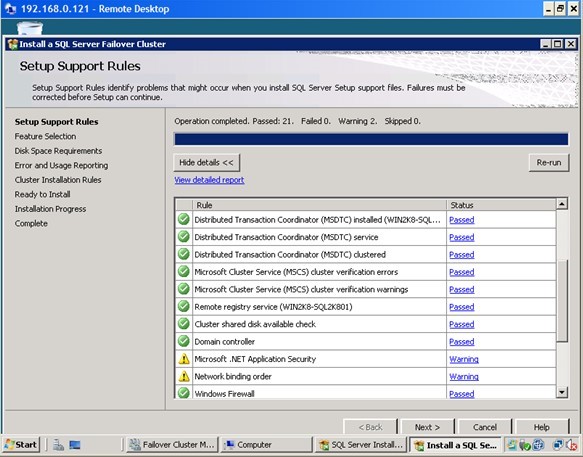Viewport: 583px width, 457px height.
Task: Collapse the rule list with Hide details
Action: pyautogui.click(x=206, y=162)
